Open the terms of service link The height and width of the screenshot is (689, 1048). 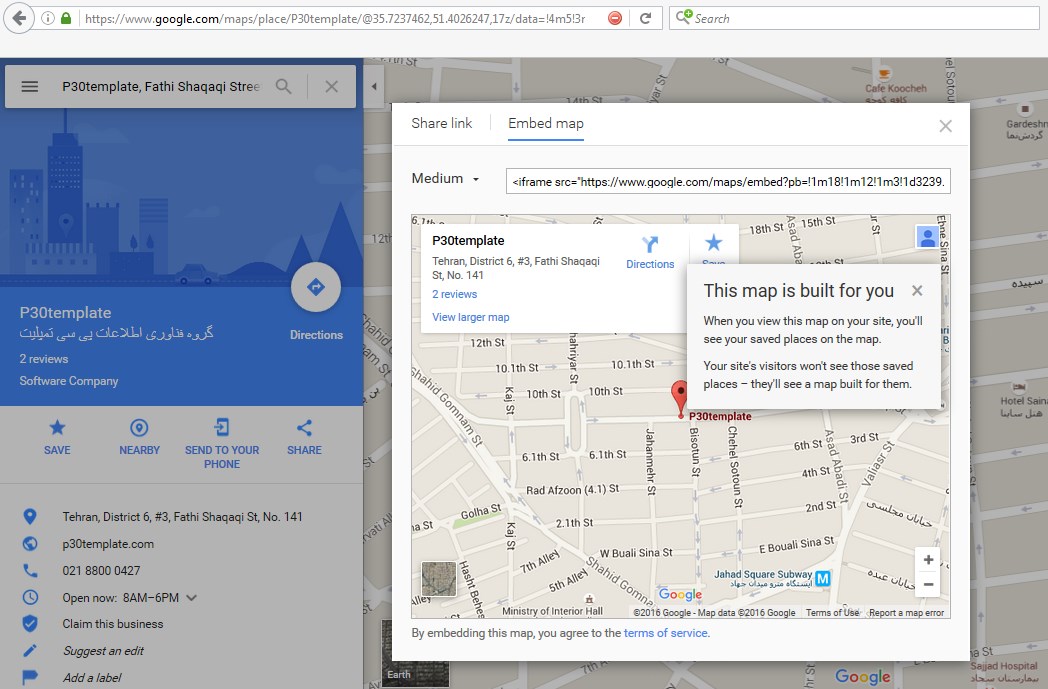[x=666, y=633]
